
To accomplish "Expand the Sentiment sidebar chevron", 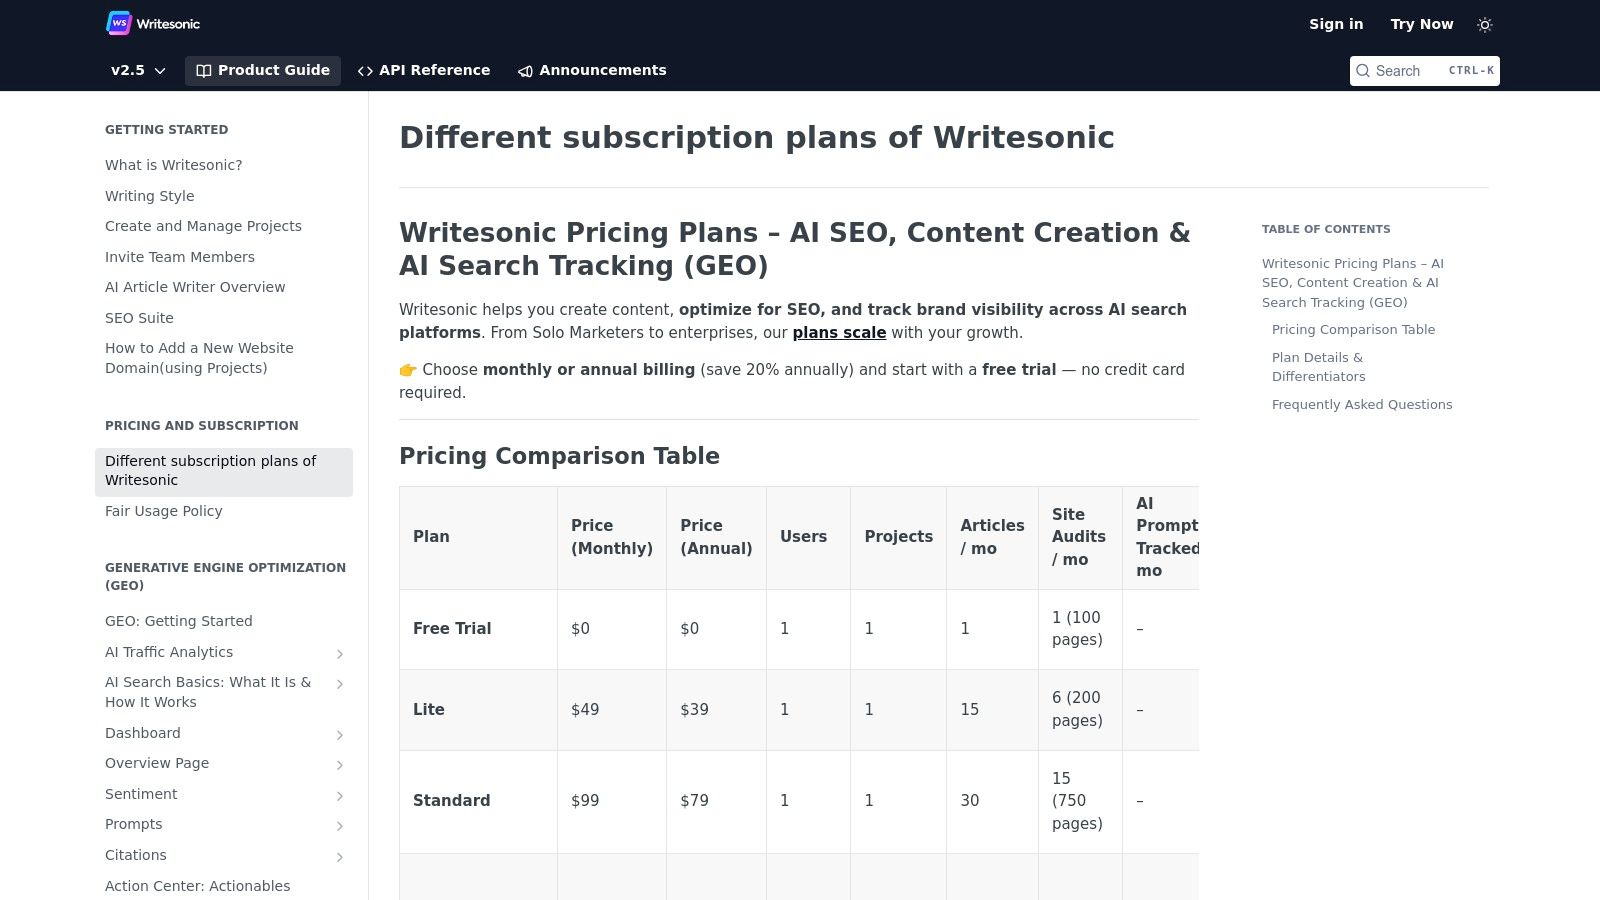I will (x=340, y=796).
